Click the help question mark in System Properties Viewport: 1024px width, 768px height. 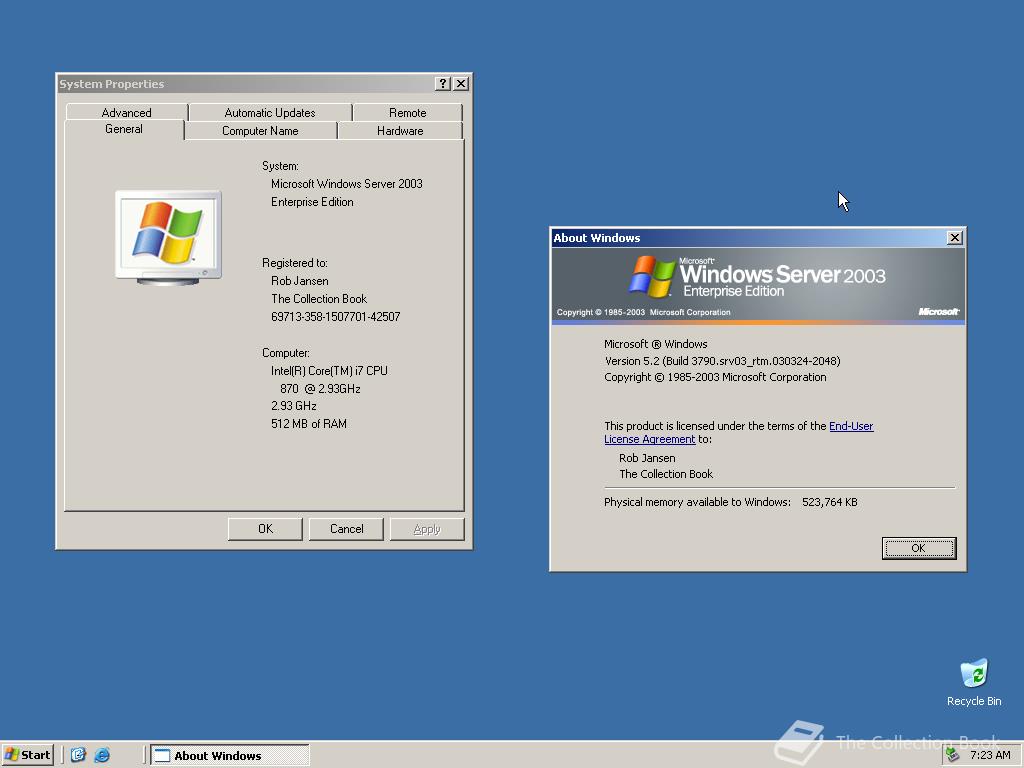point(442,84)
